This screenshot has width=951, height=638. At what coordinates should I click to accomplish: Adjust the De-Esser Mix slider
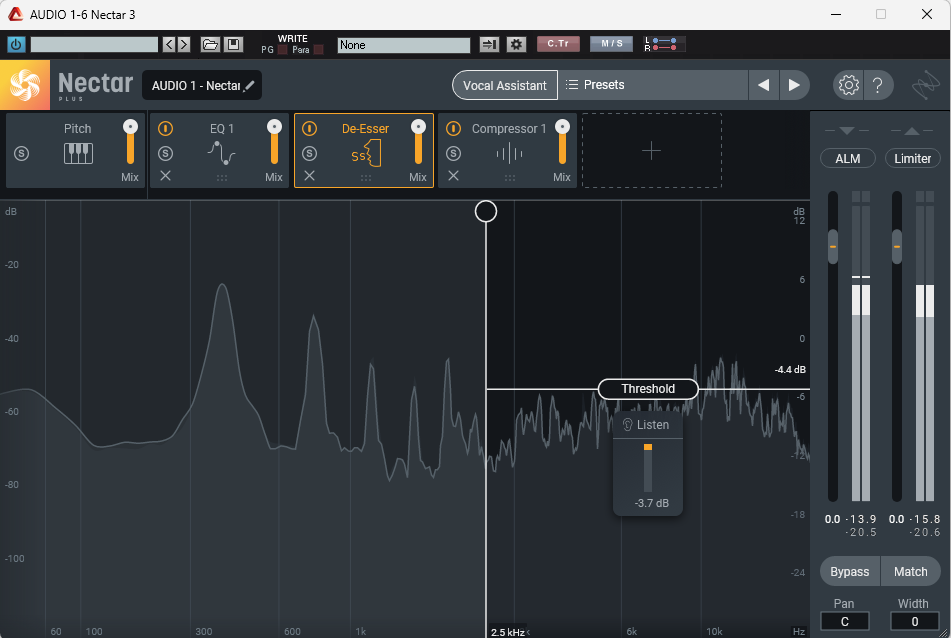click(x=418, y=143)
